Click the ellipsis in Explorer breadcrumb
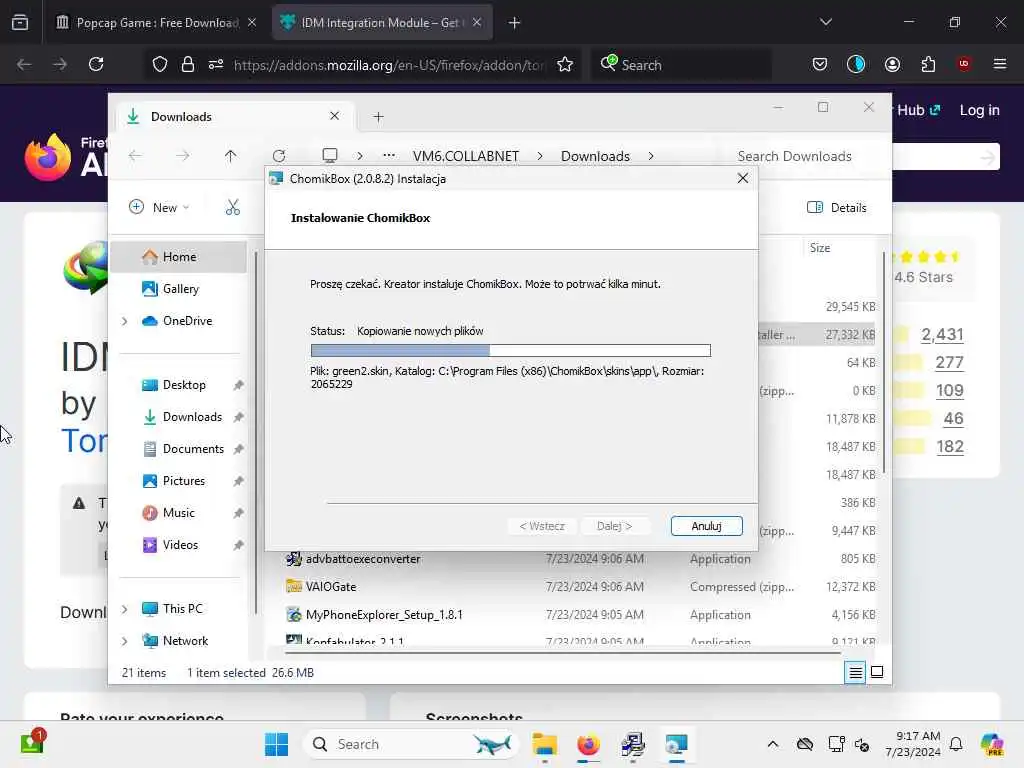Viewport: 1024px width, 768px height. tap(389, 155)
